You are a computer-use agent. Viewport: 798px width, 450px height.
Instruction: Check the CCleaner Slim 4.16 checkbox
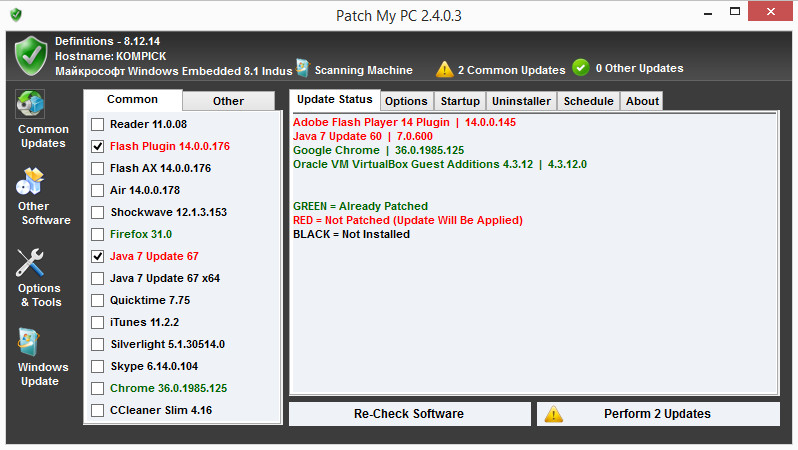point(97,410)
